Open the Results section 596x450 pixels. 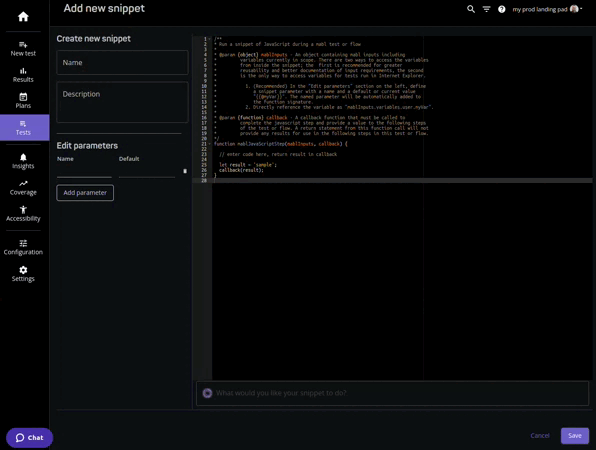(23, 75)
